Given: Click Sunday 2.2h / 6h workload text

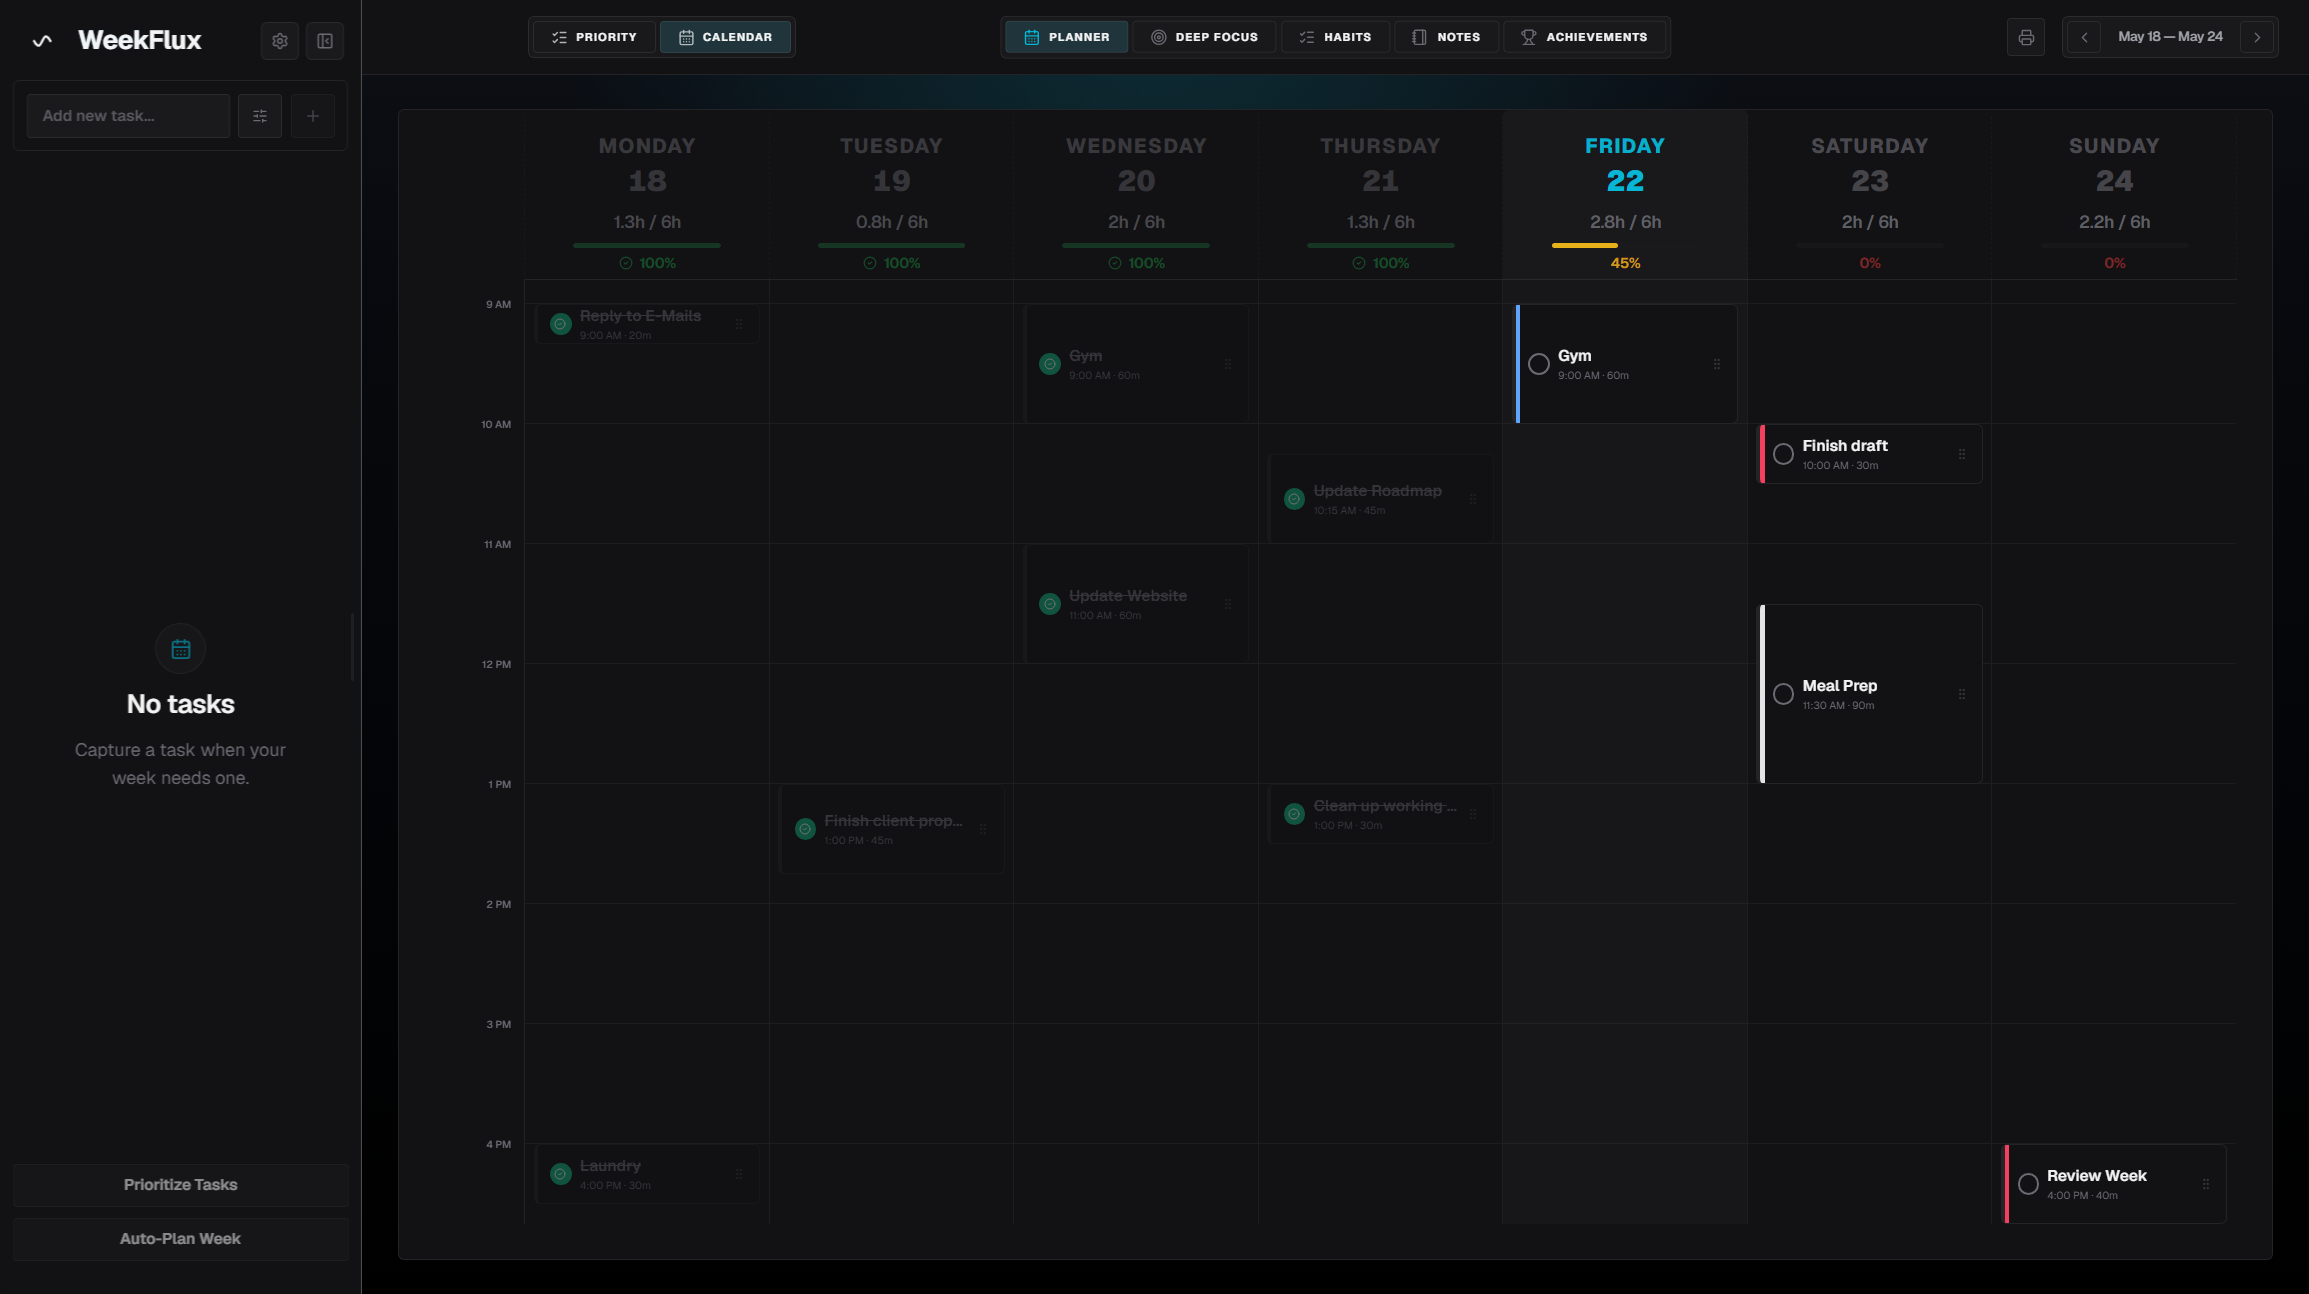Looking at the screenshot, I should coord(2114,222).
